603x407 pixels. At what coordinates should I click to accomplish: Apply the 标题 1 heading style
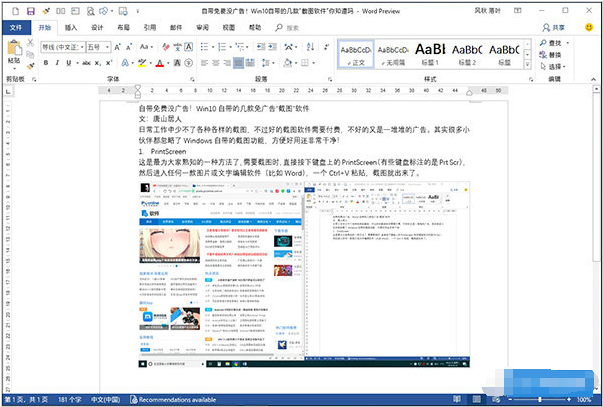click(467, 52)
